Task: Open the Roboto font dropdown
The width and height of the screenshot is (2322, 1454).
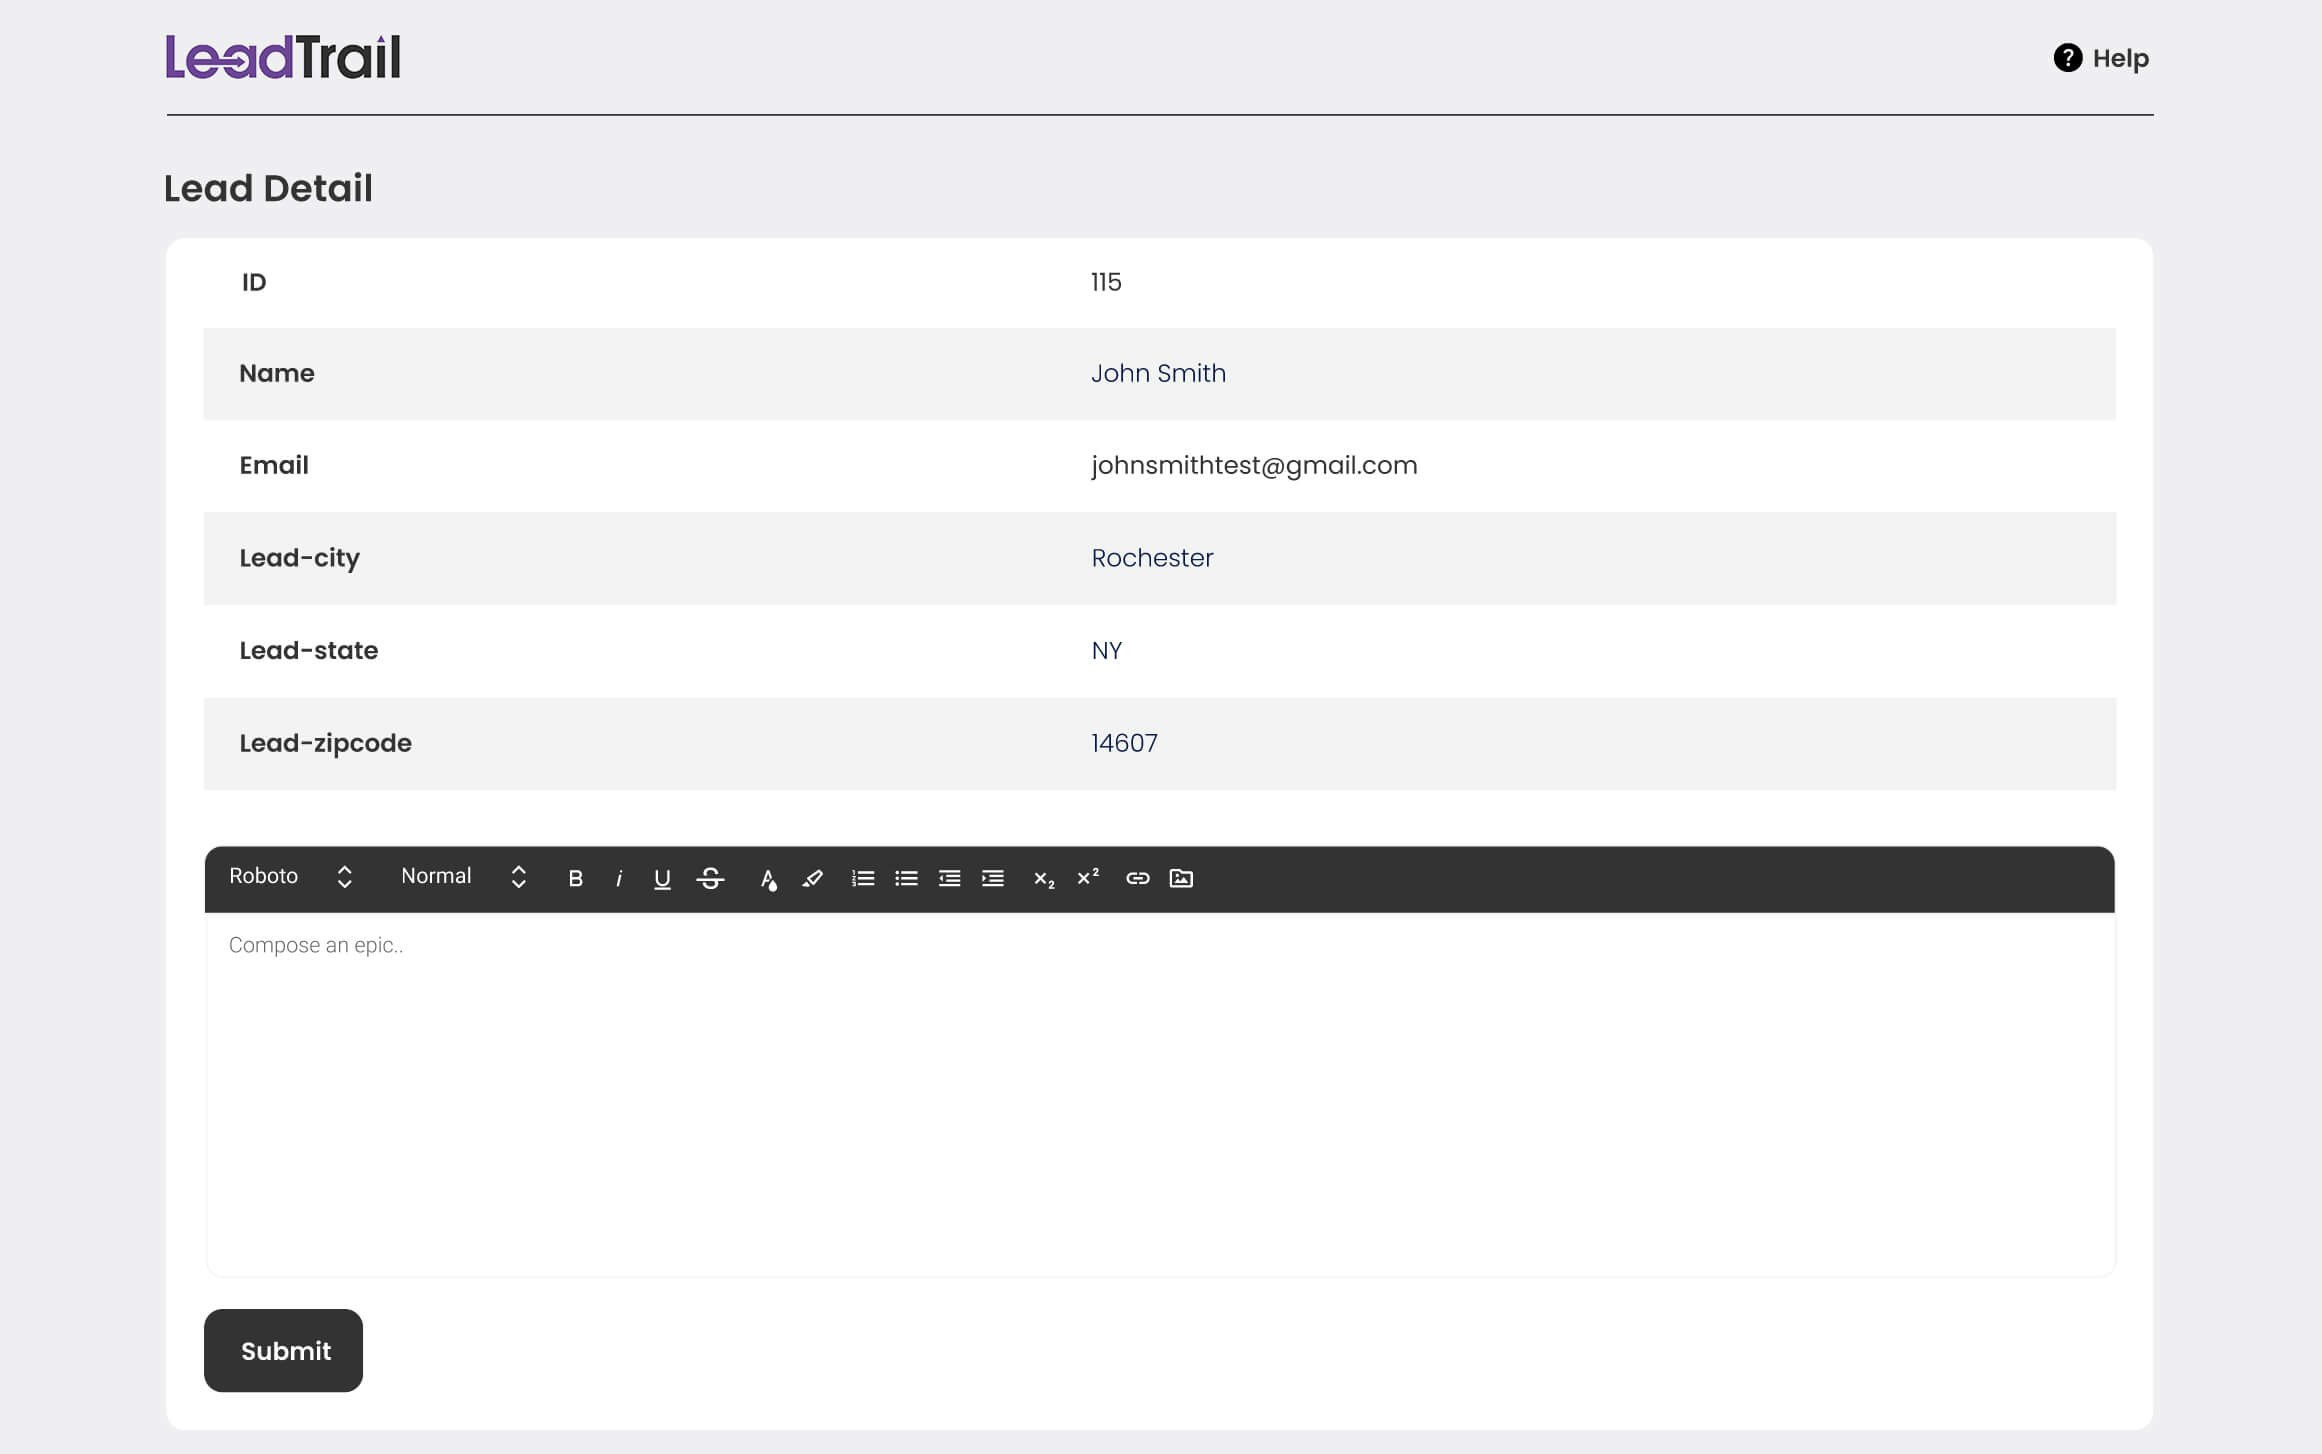Action: (291, 877)
